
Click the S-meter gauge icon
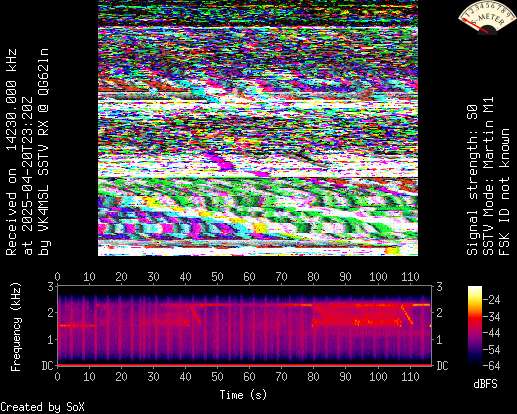point(486,17)
